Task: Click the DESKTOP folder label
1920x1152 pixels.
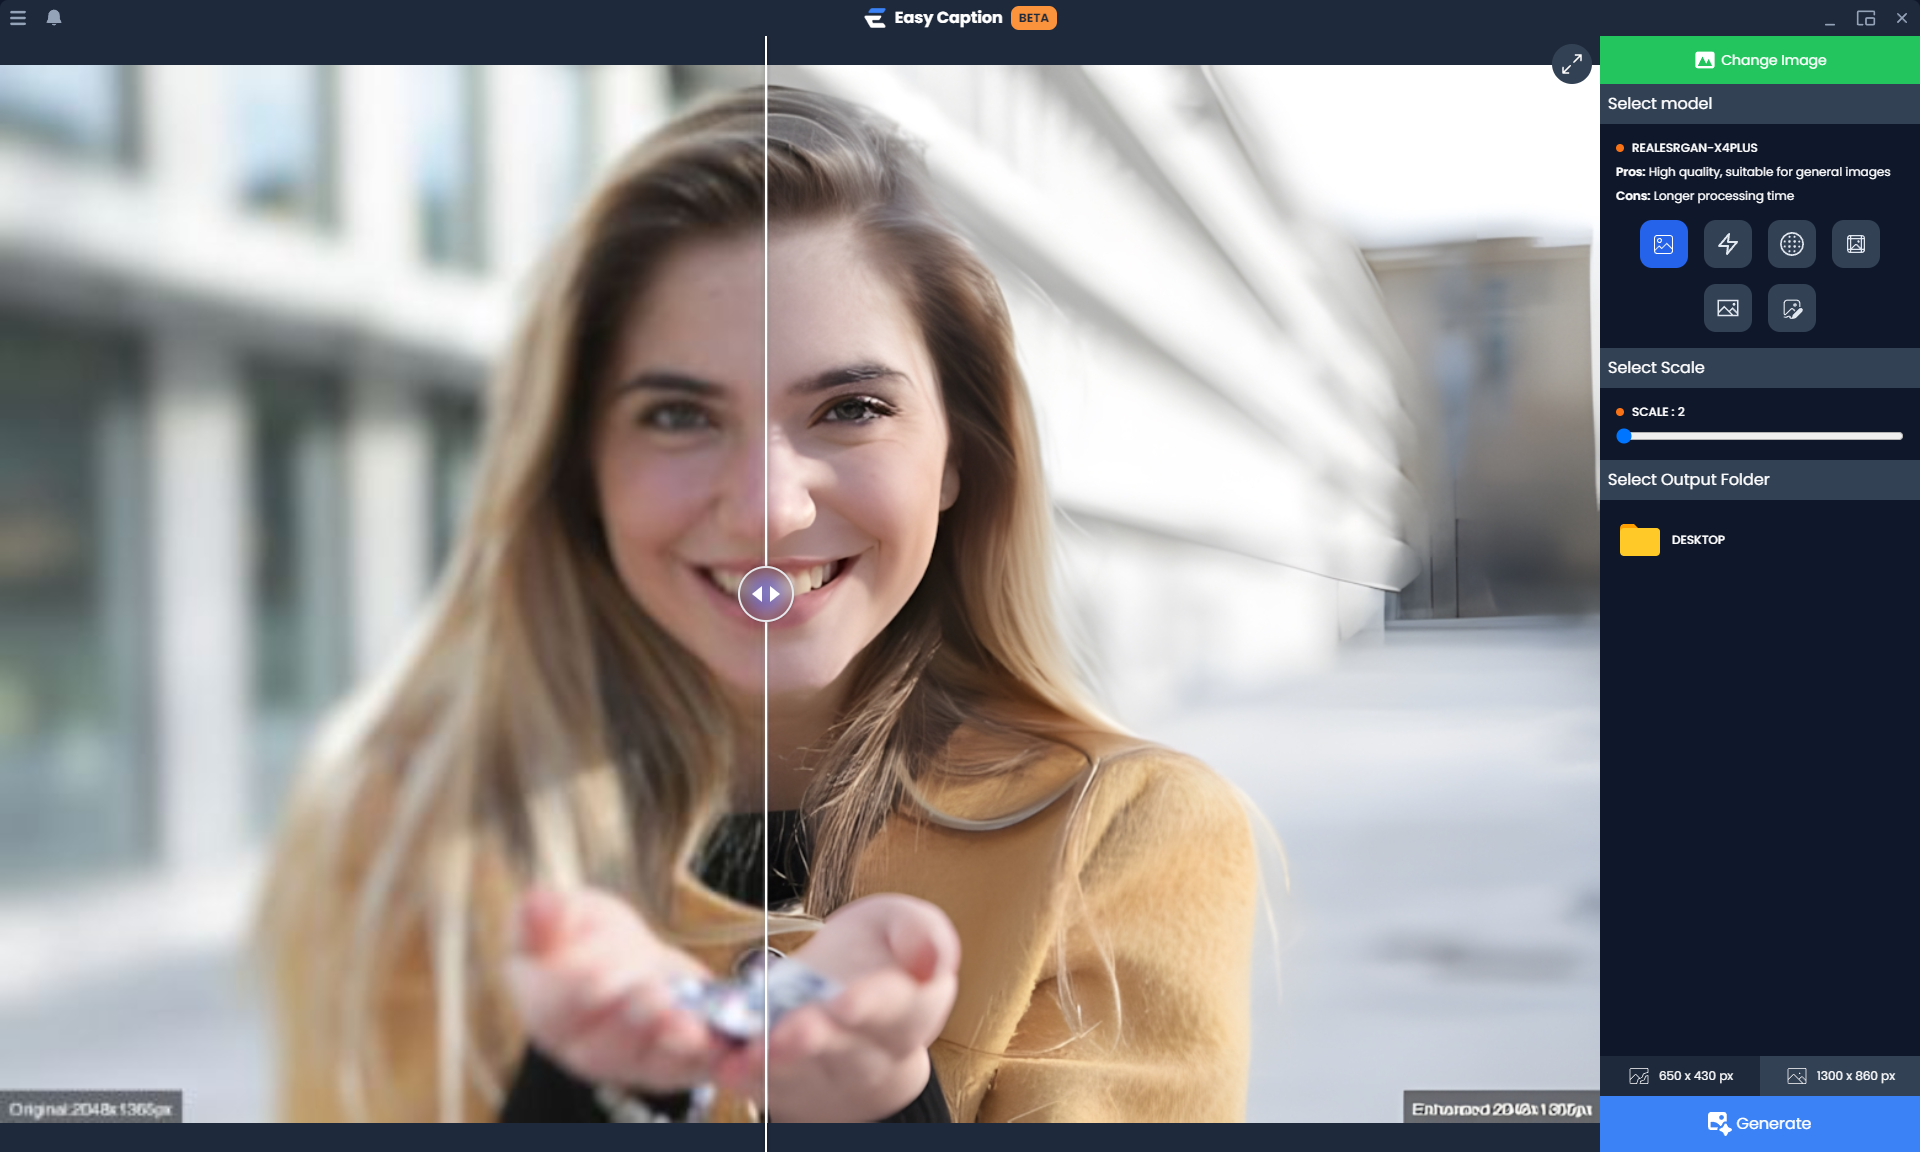Action: [1698, 540]
